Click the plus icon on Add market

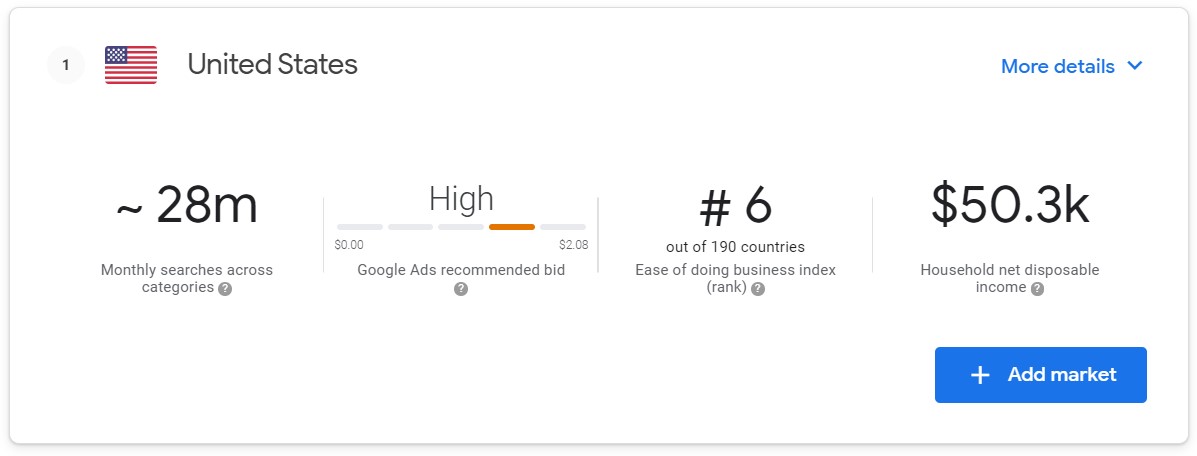[x=979, y=375]
